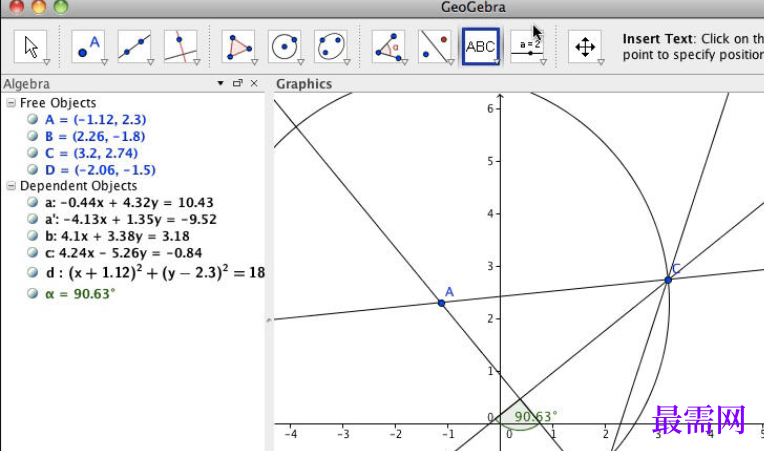Select line c: 4.24x - 5.26y = -0.84
The width and height of the screenshot is (764, 451).
pos(123,253)
